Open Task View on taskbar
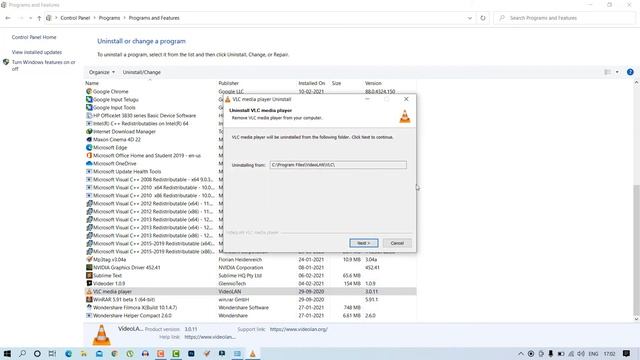The height and width of the screenshot is (360, 640). coord(52,353)
